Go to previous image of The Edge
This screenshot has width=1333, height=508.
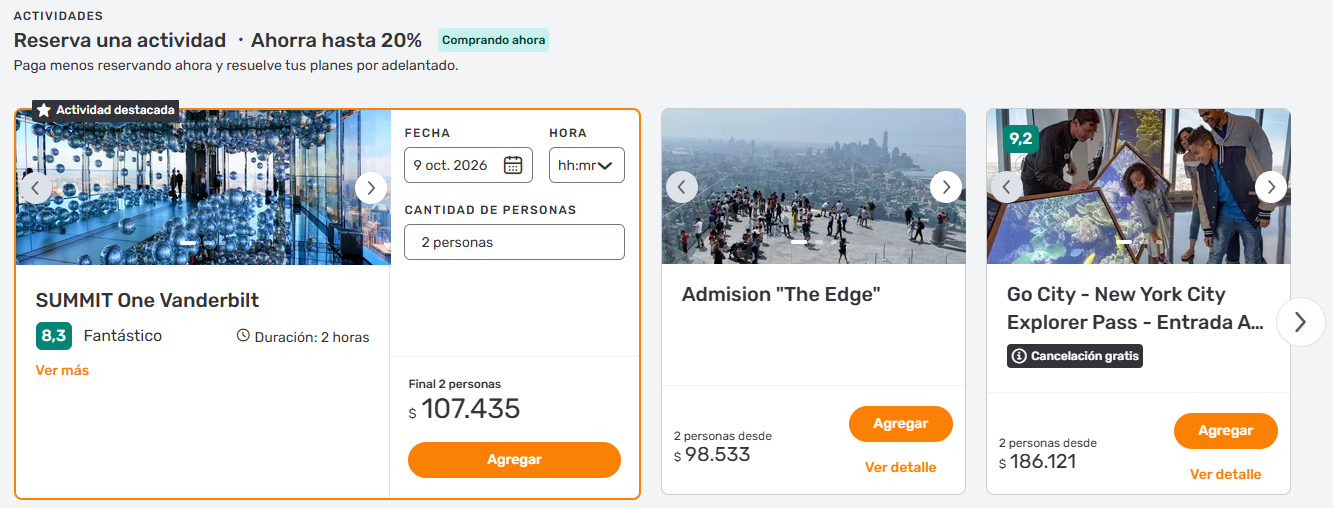click(682, 187)
